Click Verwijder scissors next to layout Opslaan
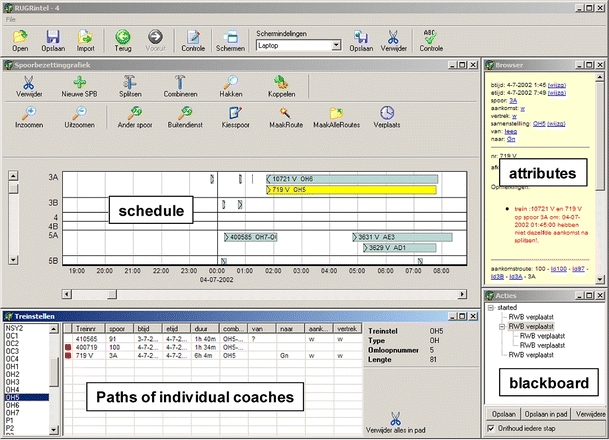609x440 pixels. 393,37
